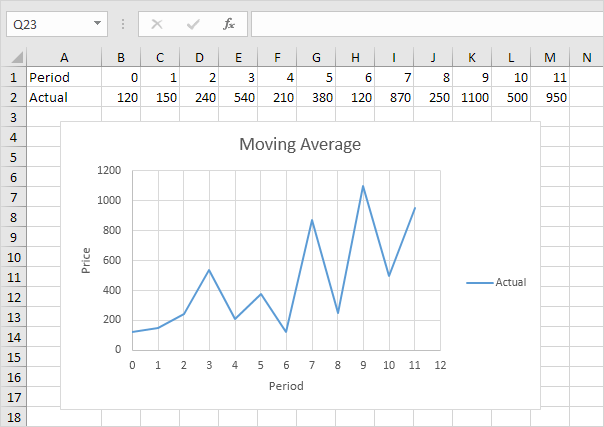The image size is (604, 427).
Task: Select cell K2 containing 1100
Action: point(472,97)
